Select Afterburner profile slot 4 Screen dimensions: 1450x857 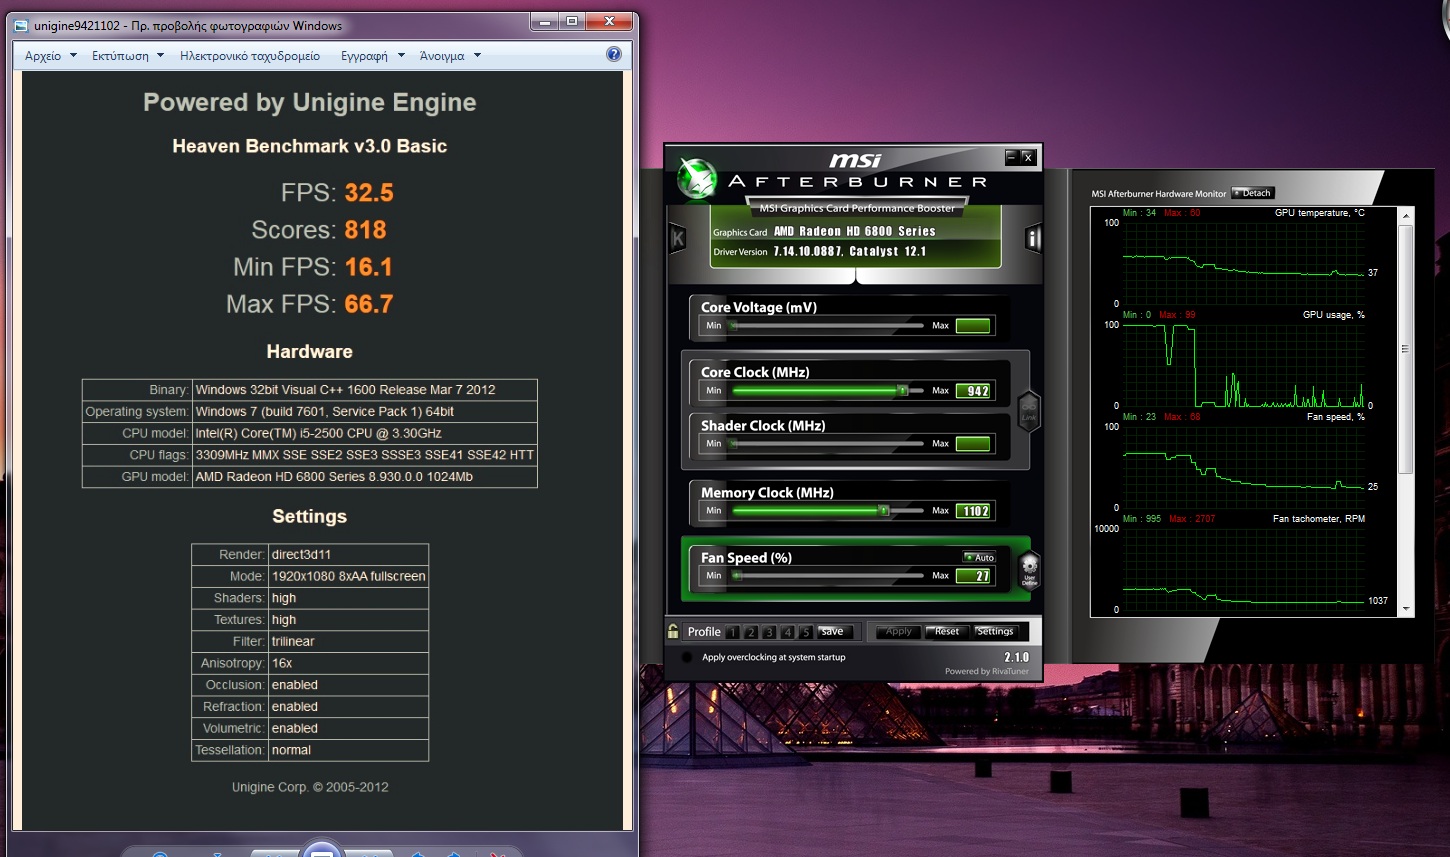788,632
